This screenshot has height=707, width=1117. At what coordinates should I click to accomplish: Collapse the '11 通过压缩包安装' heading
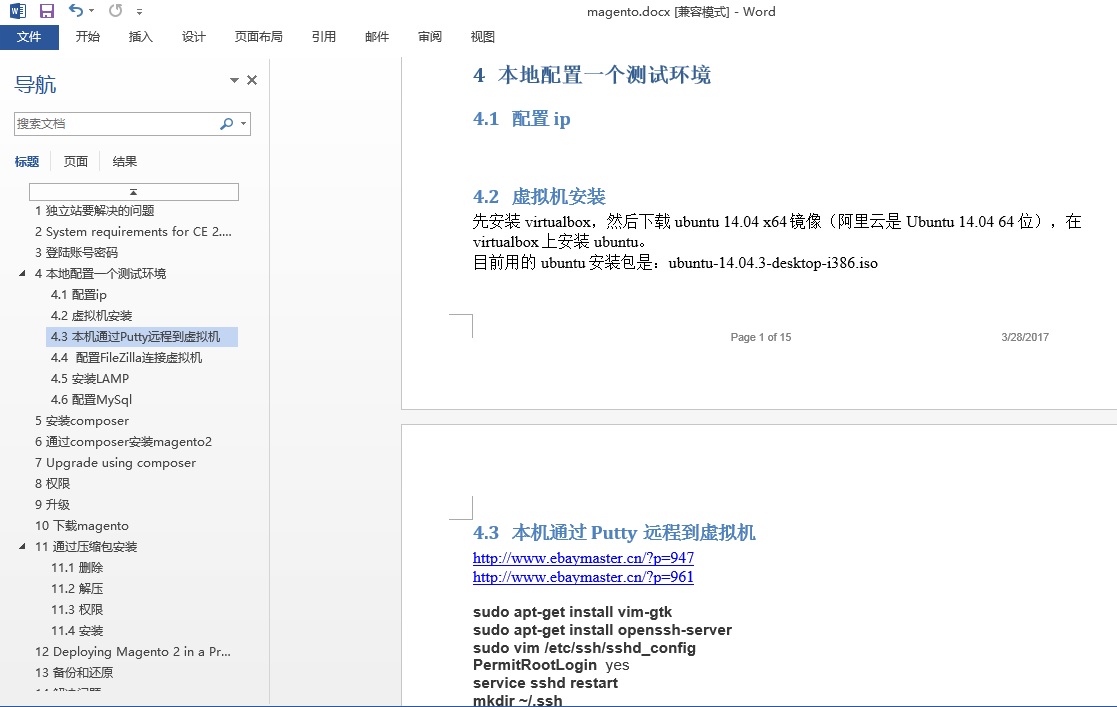[x=23, y=547]
